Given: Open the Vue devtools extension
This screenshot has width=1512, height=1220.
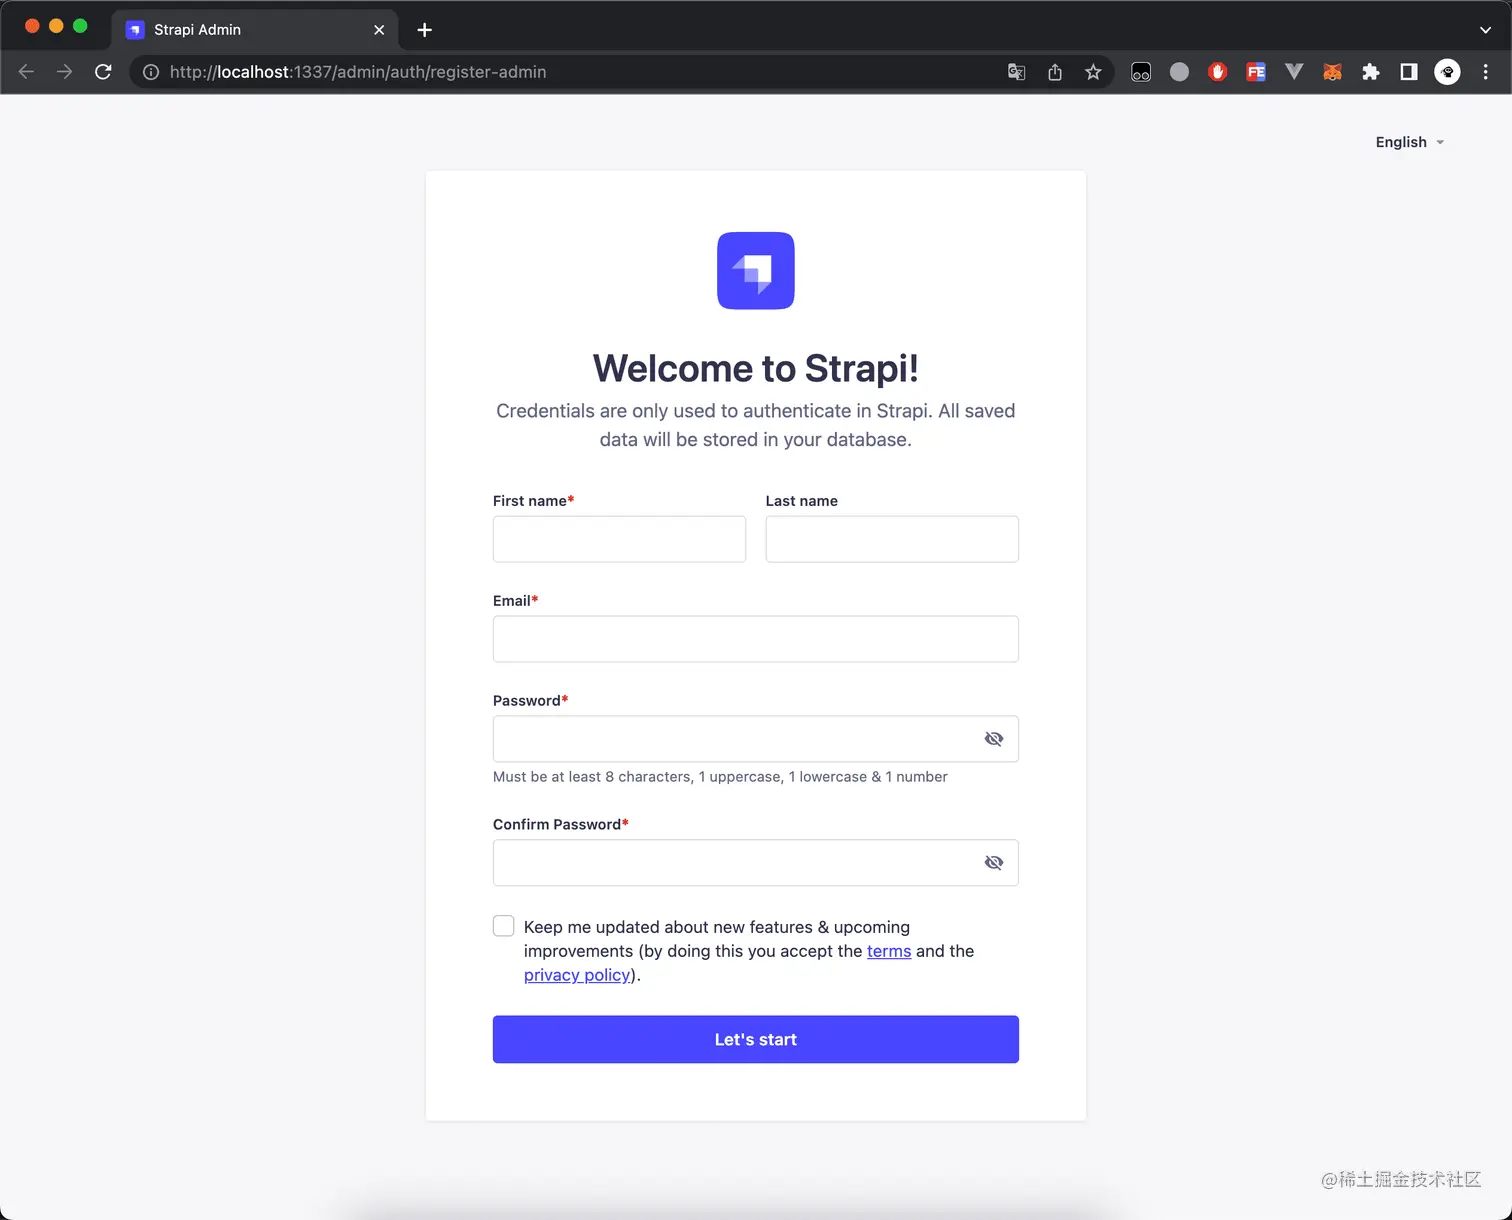Looking at the screenshot, I should point(1294,72).
